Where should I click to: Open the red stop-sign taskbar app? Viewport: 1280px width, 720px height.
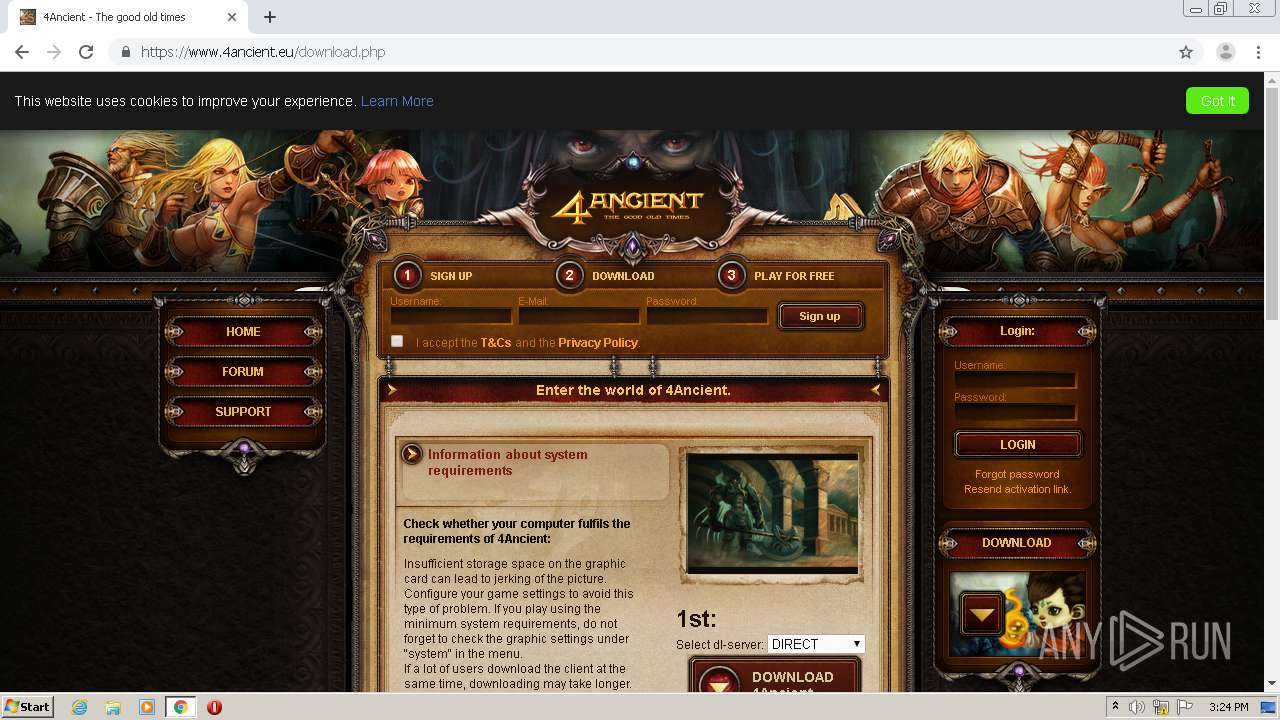click(x=214, y=707)
